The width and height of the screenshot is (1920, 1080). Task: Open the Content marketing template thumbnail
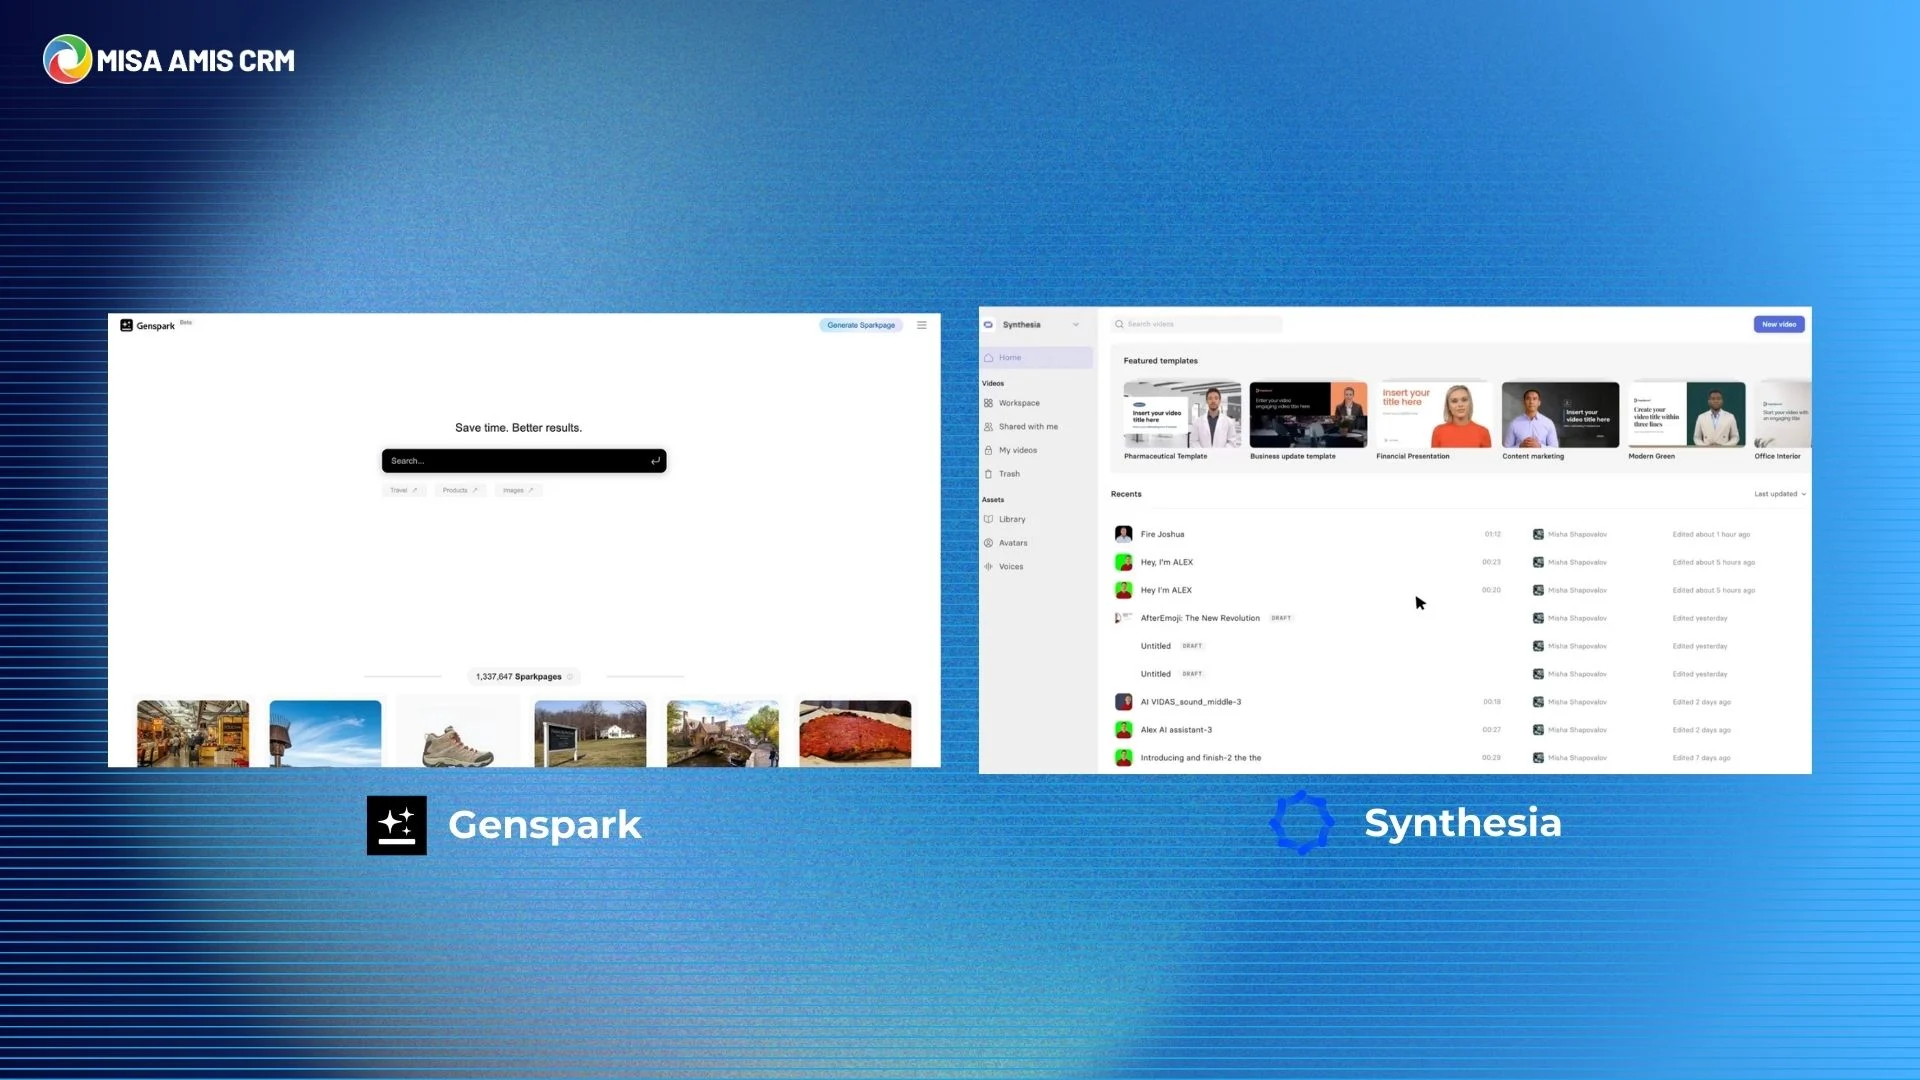1560,415
